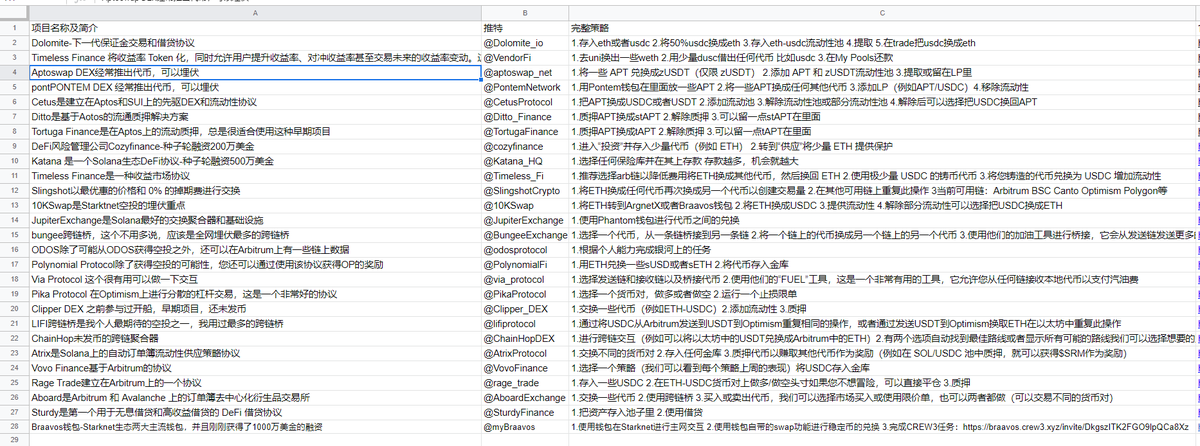Click the @AtrixProtocol cell
1200x446 pixels.
(x=524, y=352)
